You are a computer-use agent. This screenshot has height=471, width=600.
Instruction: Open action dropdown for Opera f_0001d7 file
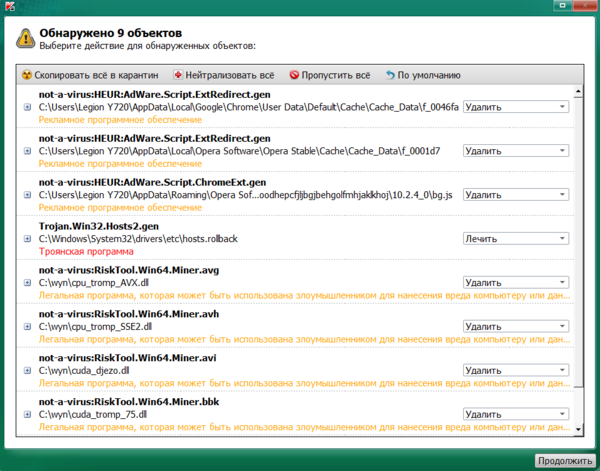[x=516, y=151]
